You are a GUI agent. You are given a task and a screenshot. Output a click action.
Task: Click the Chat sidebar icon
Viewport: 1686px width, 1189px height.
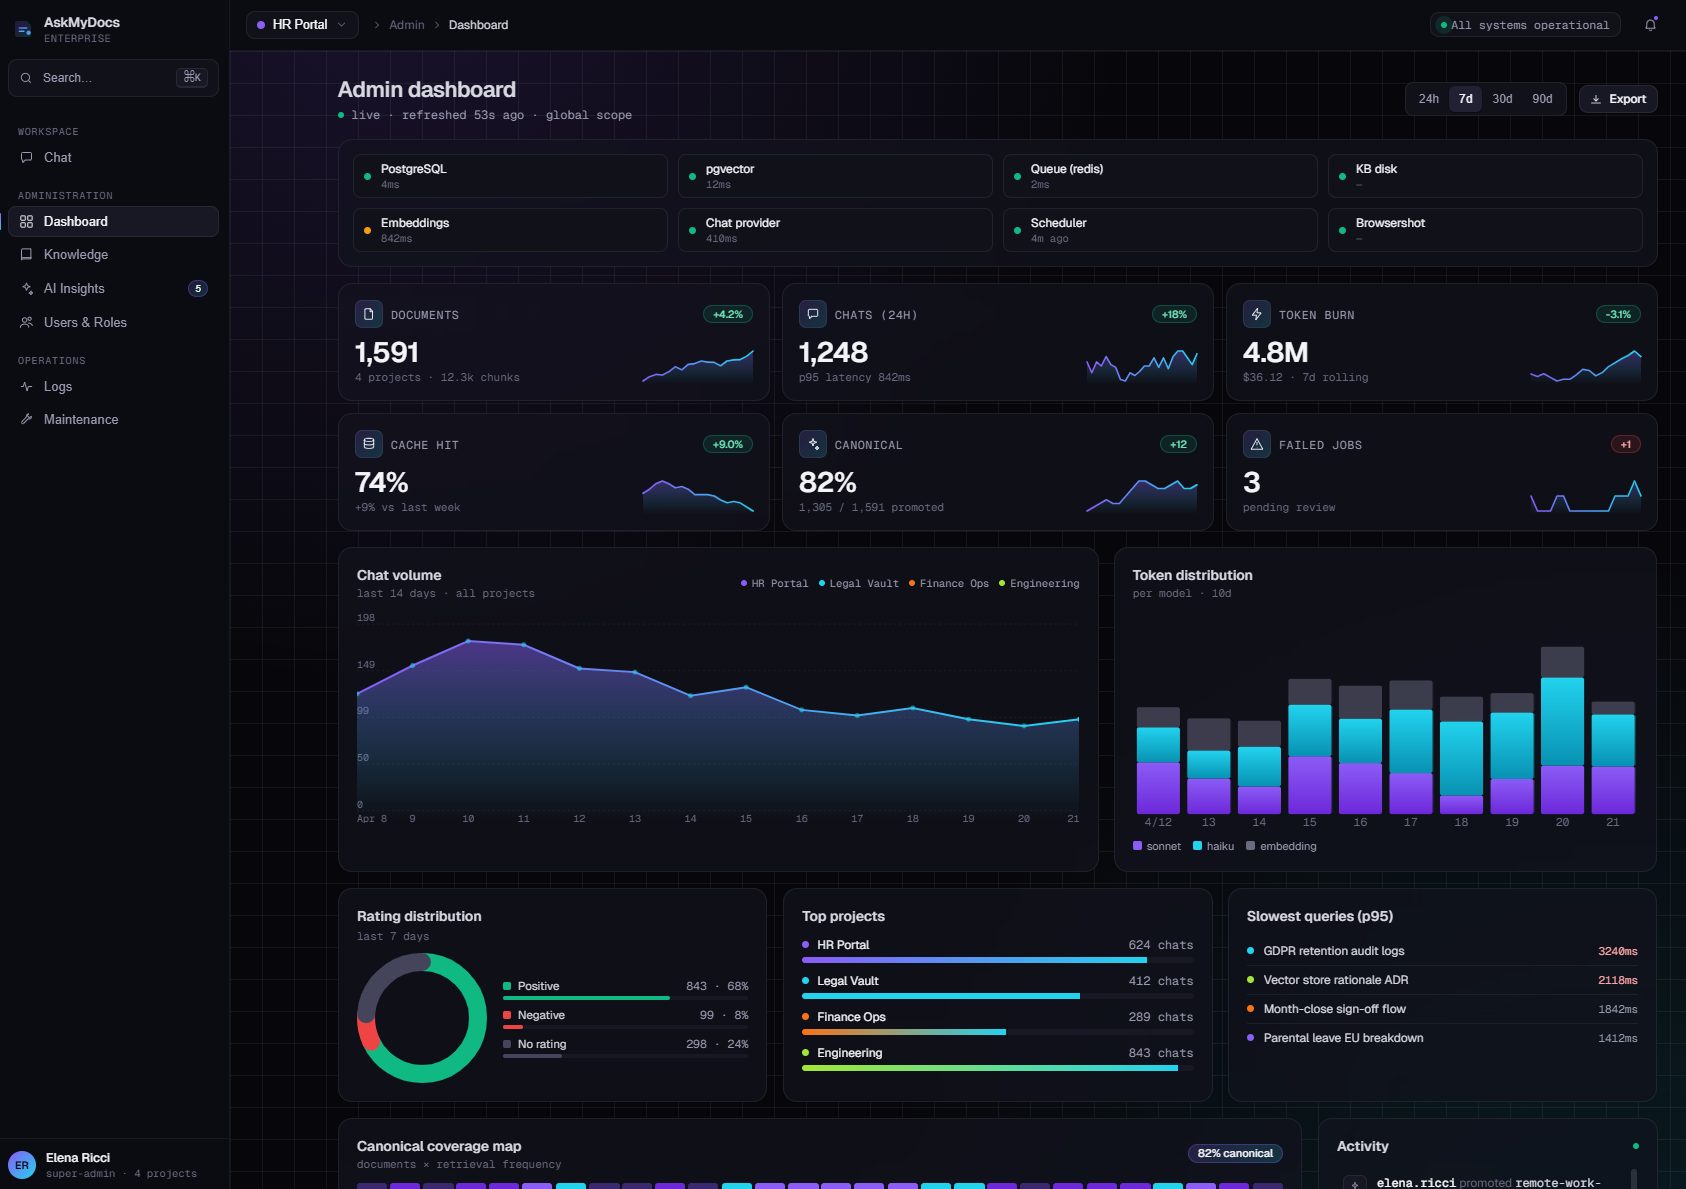pyautogui.click(x=27, y=157)
